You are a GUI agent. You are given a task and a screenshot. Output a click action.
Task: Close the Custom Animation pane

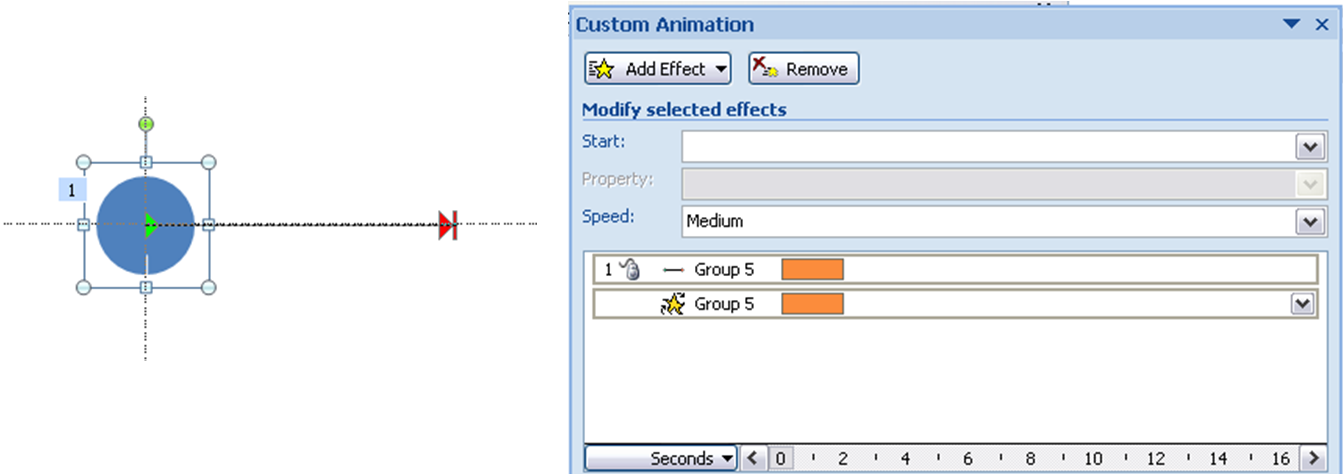[1321, 24]
